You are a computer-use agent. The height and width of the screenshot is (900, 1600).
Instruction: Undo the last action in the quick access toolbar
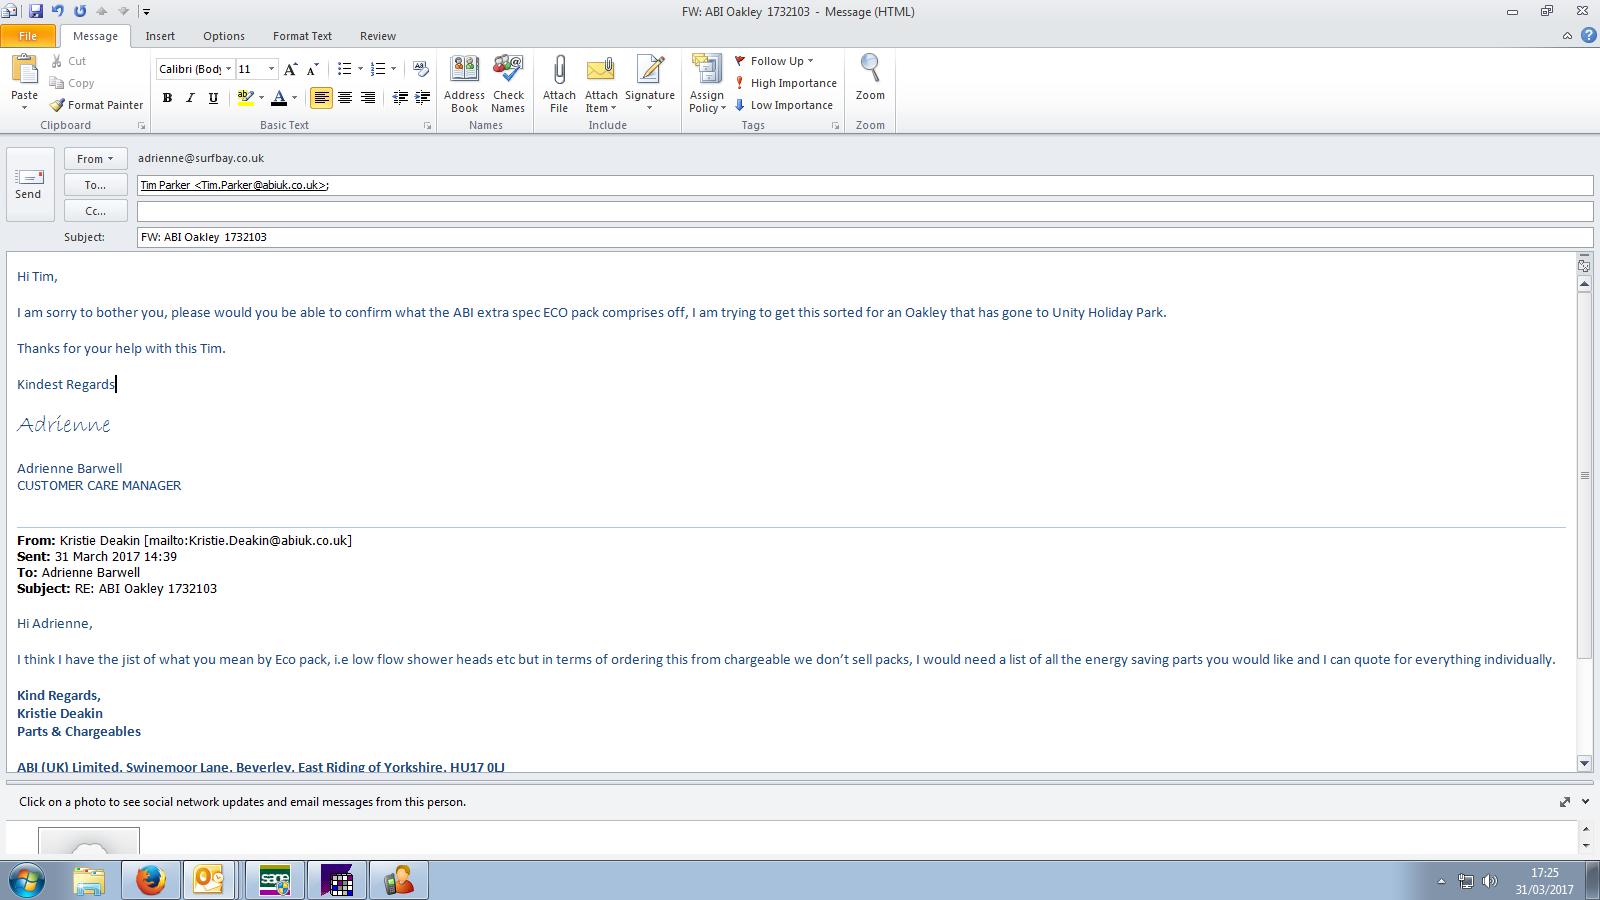58,11
